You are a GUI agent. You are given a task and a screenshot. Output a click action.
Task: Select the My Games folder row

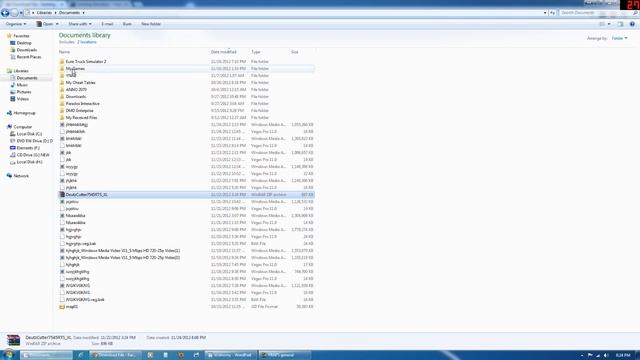187,69
